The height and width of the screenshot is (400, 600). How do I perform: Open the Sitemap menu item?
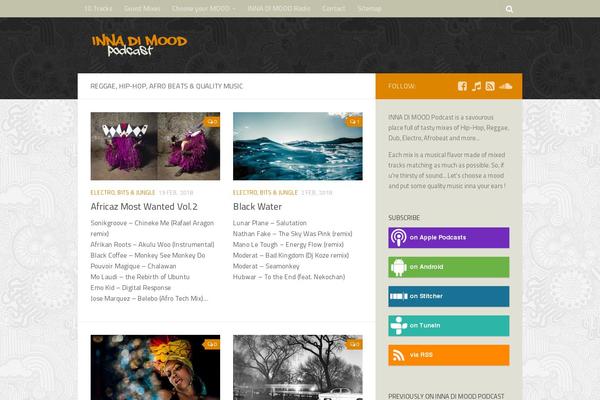(369, 8)
